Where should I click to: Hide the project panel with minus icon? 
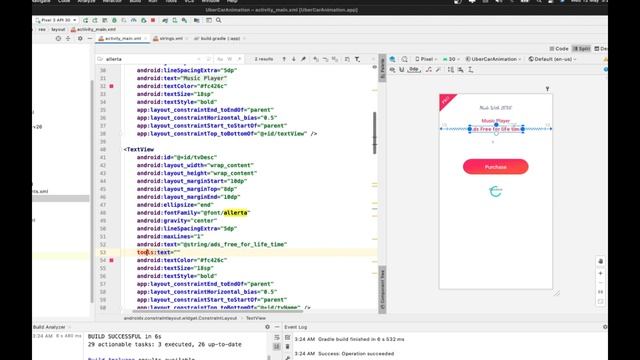[89, 38]
